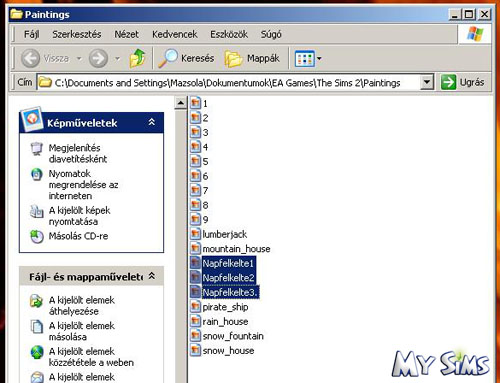Select the mountain_house file name
500x383 pixels.
point(236,249)
